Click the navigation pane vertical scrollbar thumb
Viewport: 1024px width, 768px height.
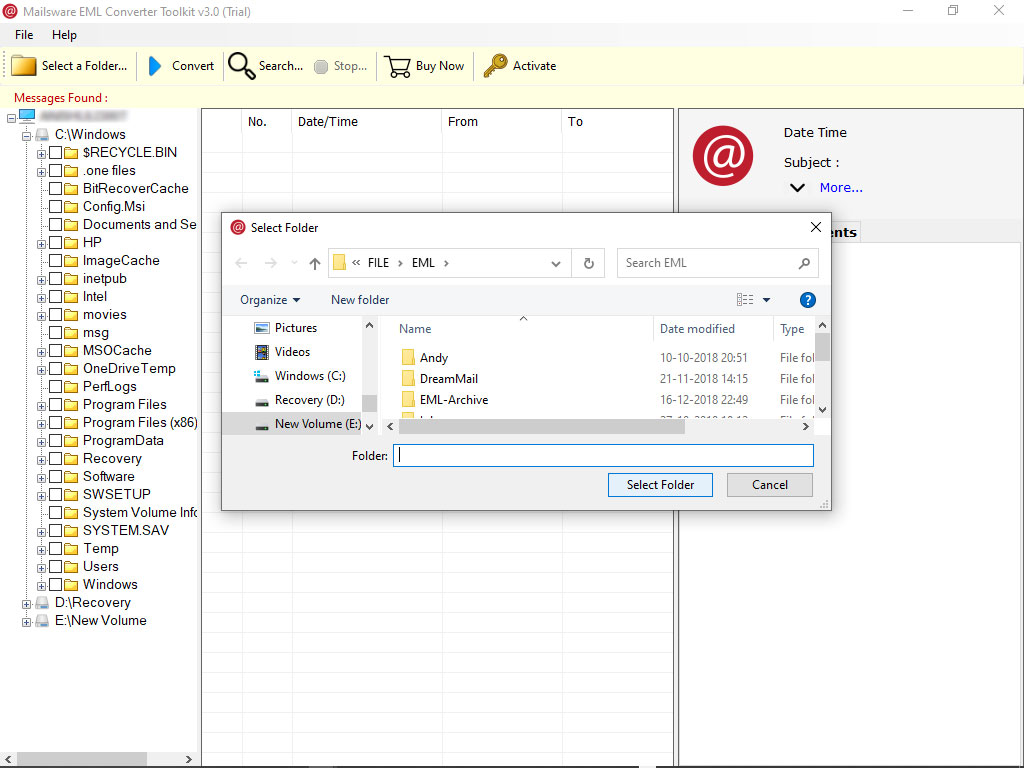point(369,404)
